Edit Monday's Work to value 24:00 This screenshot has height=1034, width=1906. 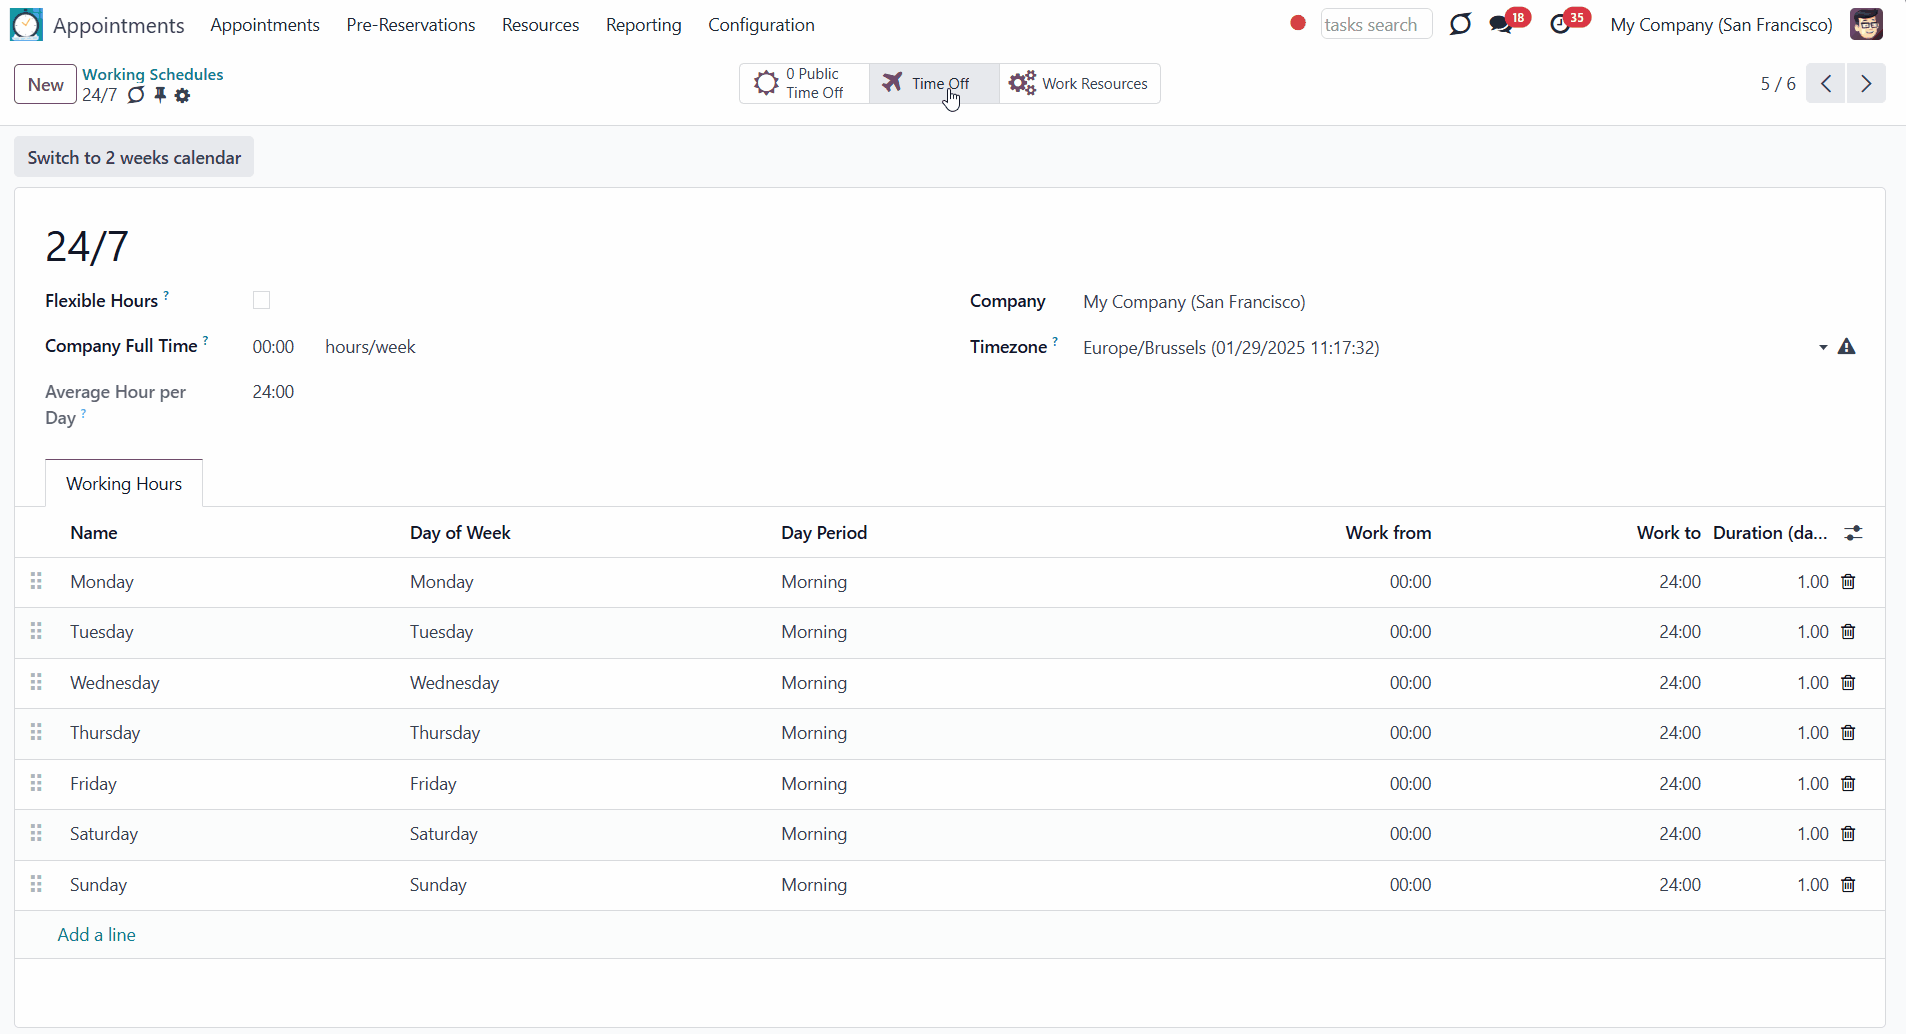(x=1680, y=582)
